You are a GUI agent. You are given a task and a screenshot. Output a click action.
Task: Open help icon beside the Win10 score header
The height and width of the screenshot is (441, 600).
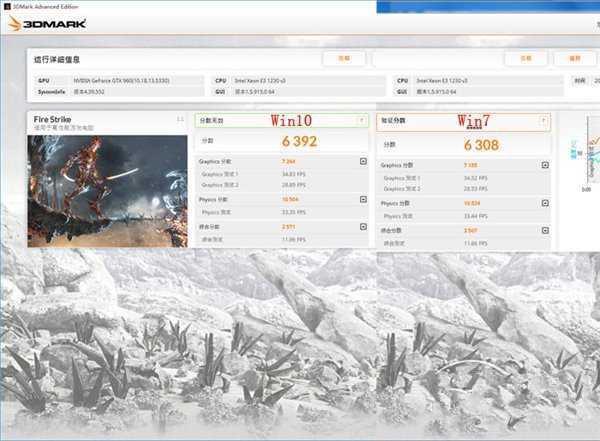(x=361, y=121)
